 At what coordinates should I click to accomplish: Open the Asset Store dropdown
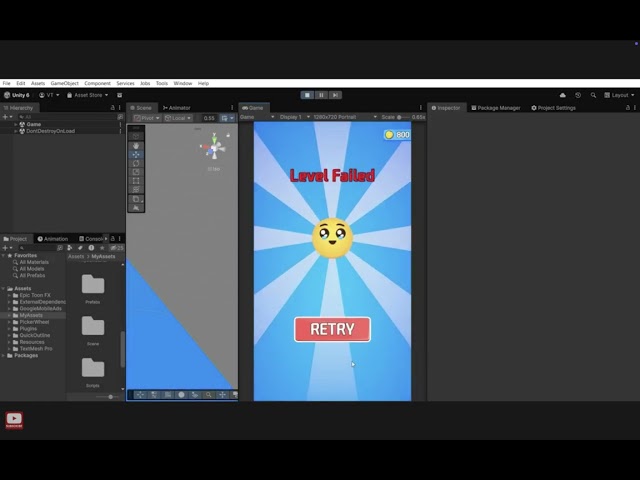pos(88,95)
